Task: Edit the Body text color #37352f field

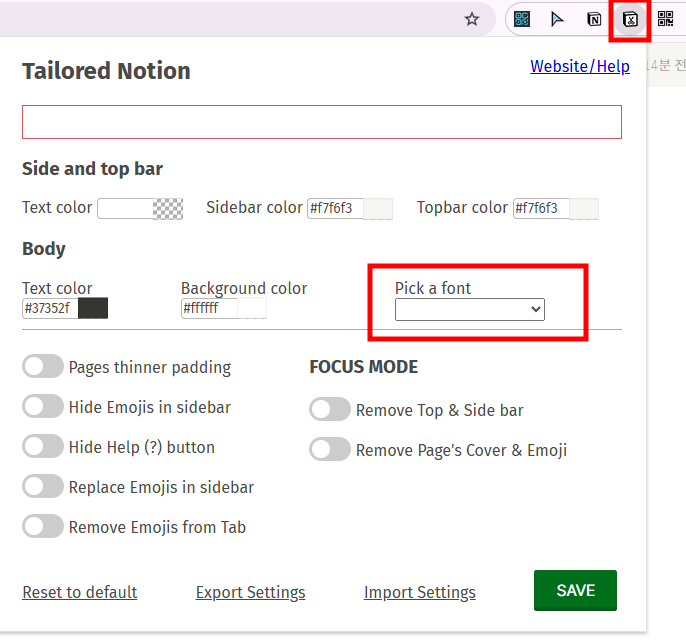Action: pos(50,308)
